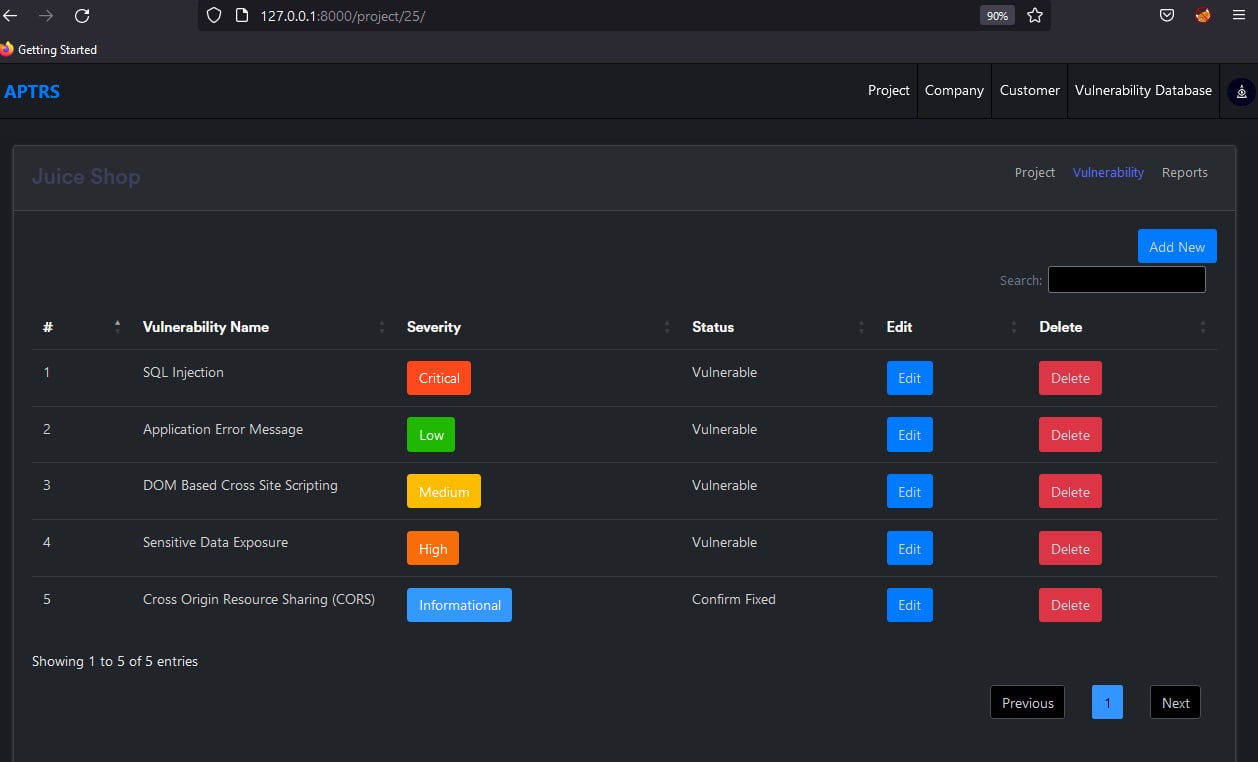Click the page info icon beside URL
The image size is (1258, 762).
[241, 15]
